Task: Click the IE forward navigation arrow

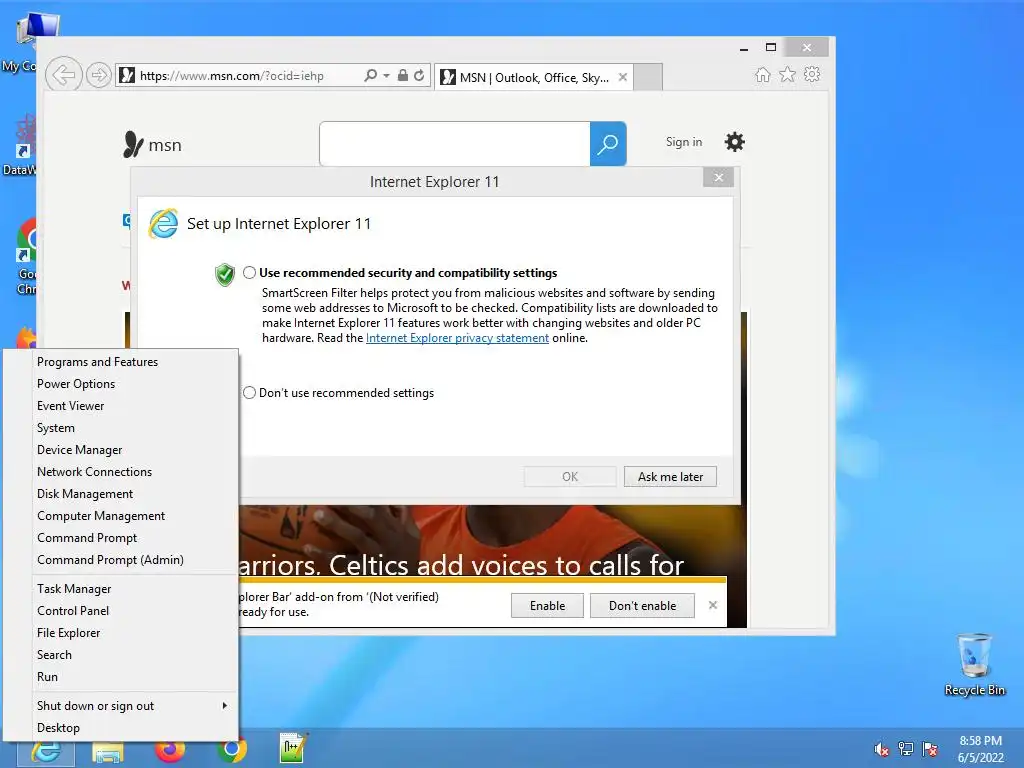Action: pos(99,75)
